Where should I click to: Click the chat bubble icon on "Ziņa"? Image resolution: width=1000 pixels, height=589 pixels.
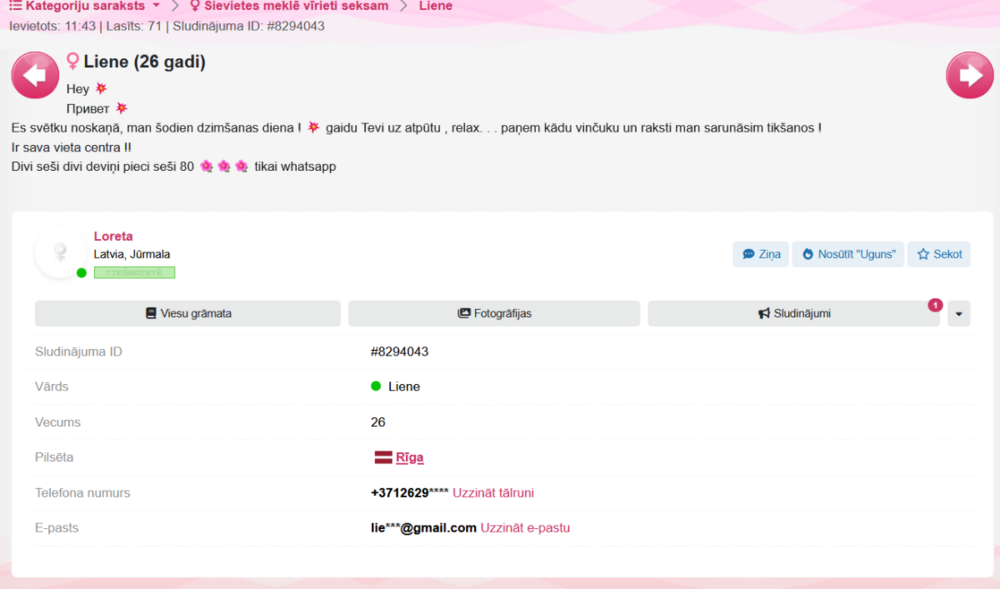(x=747, y=253)
